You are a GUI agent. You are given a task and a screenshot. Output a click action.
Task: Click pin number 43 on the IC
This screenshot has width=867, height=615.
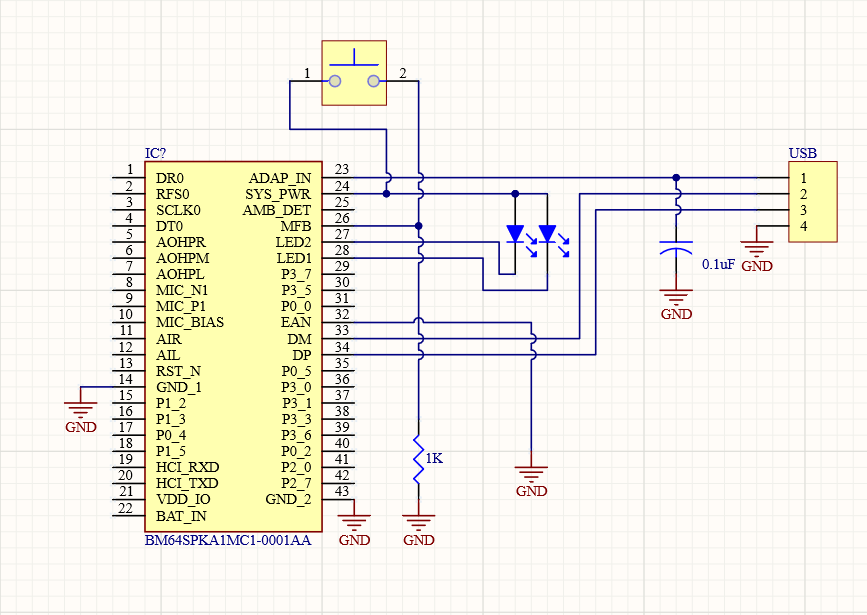tap(342, 491)
